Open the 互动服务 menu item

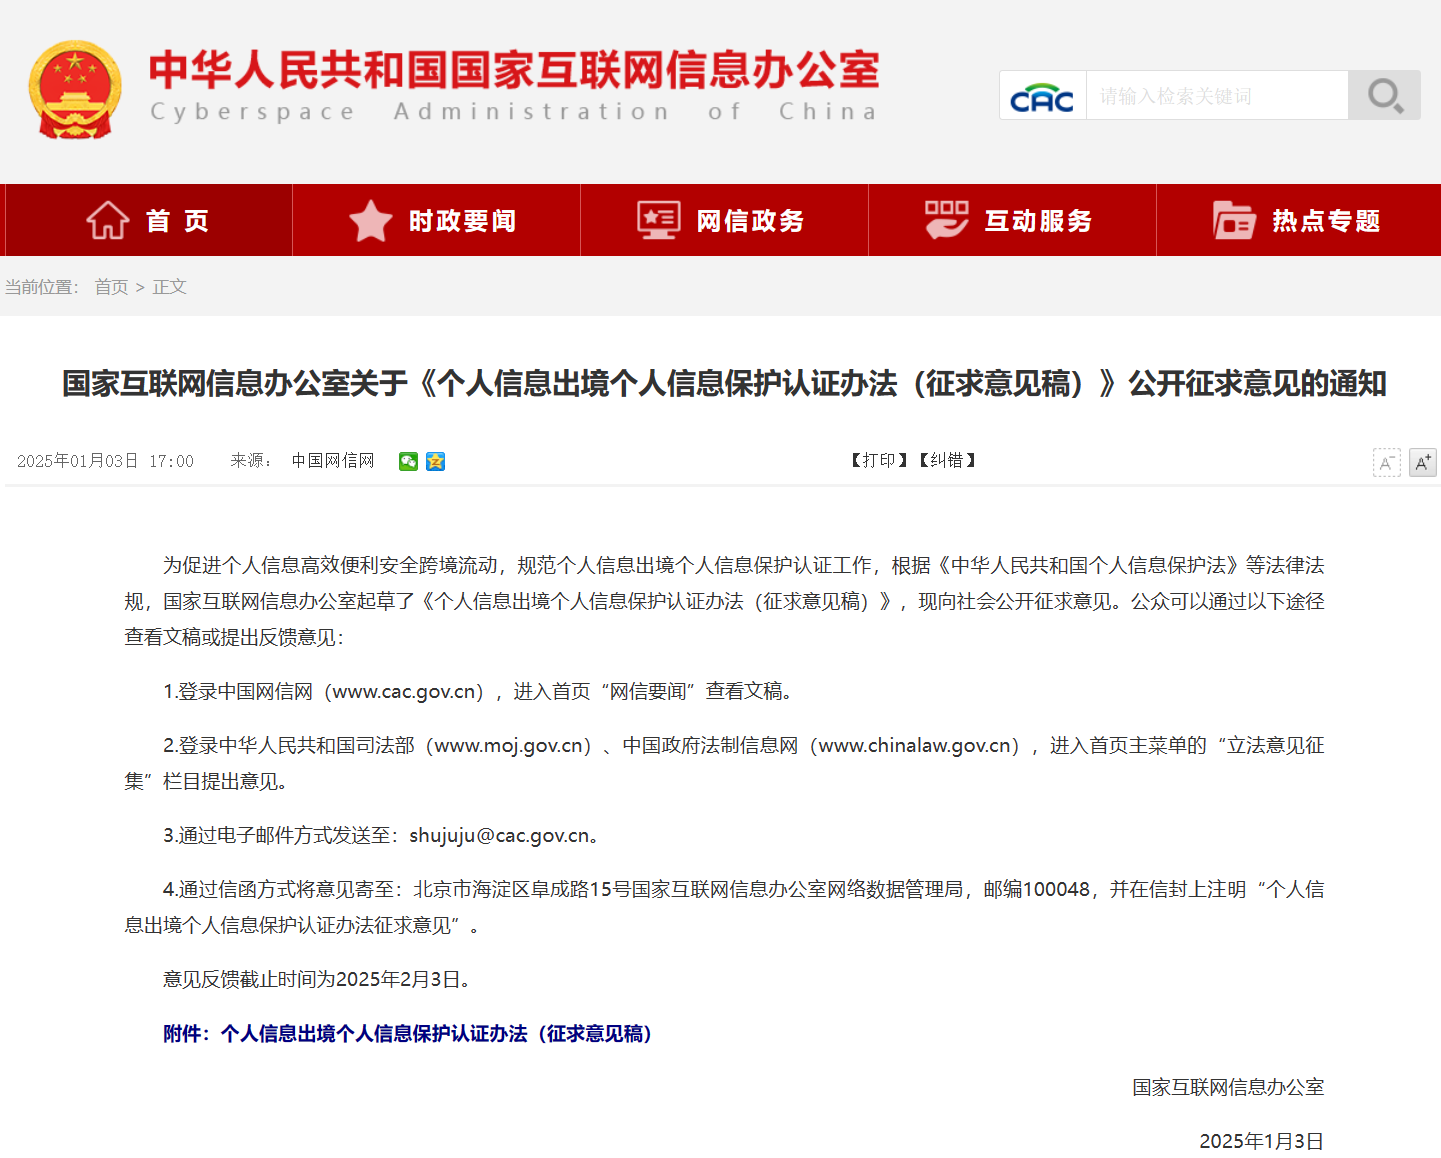point(1013,220)
